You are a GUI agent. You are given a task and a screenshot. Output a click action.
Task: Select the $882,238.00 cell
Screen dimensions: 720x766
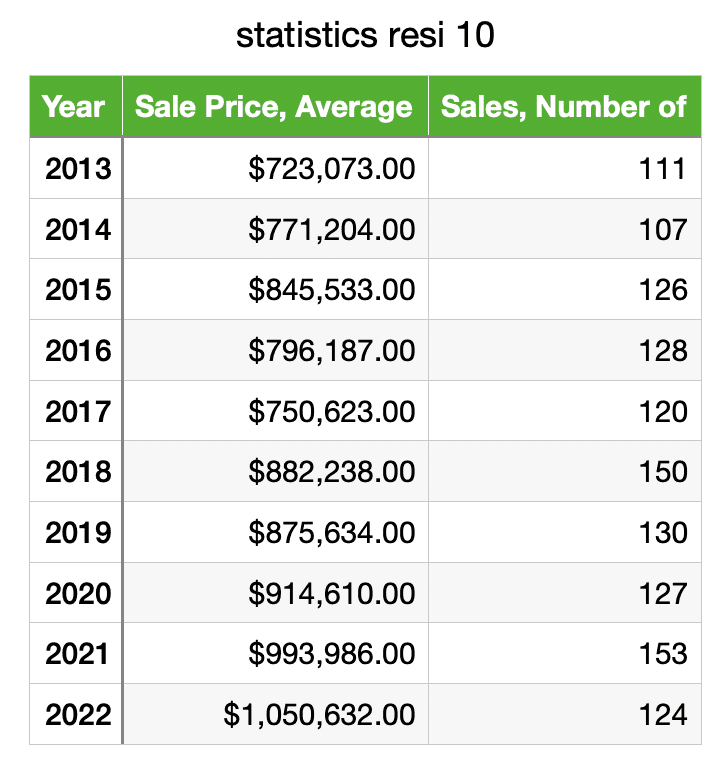point(331,472)
